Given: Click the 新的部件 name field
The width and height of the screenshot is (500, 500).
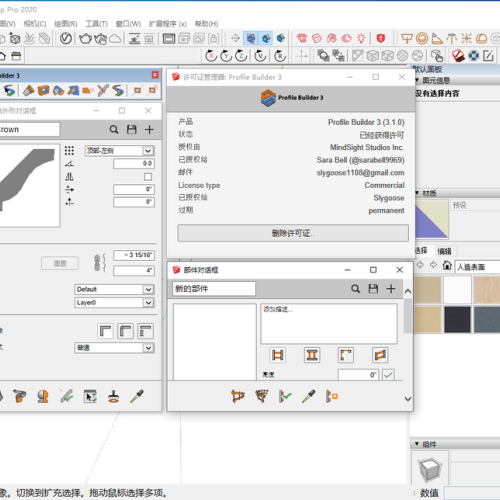Looking at the screenshot, I should coord(214,289).
